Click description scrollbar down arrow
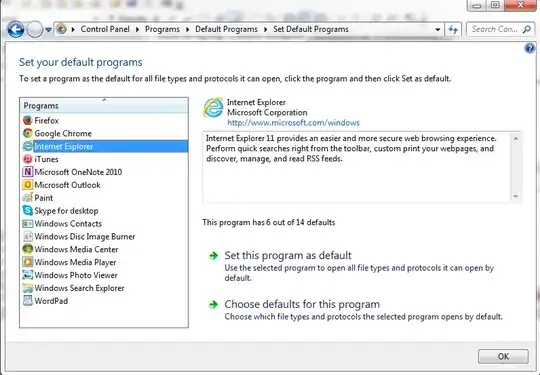This screenshot has height=375, width=540. 516,196
